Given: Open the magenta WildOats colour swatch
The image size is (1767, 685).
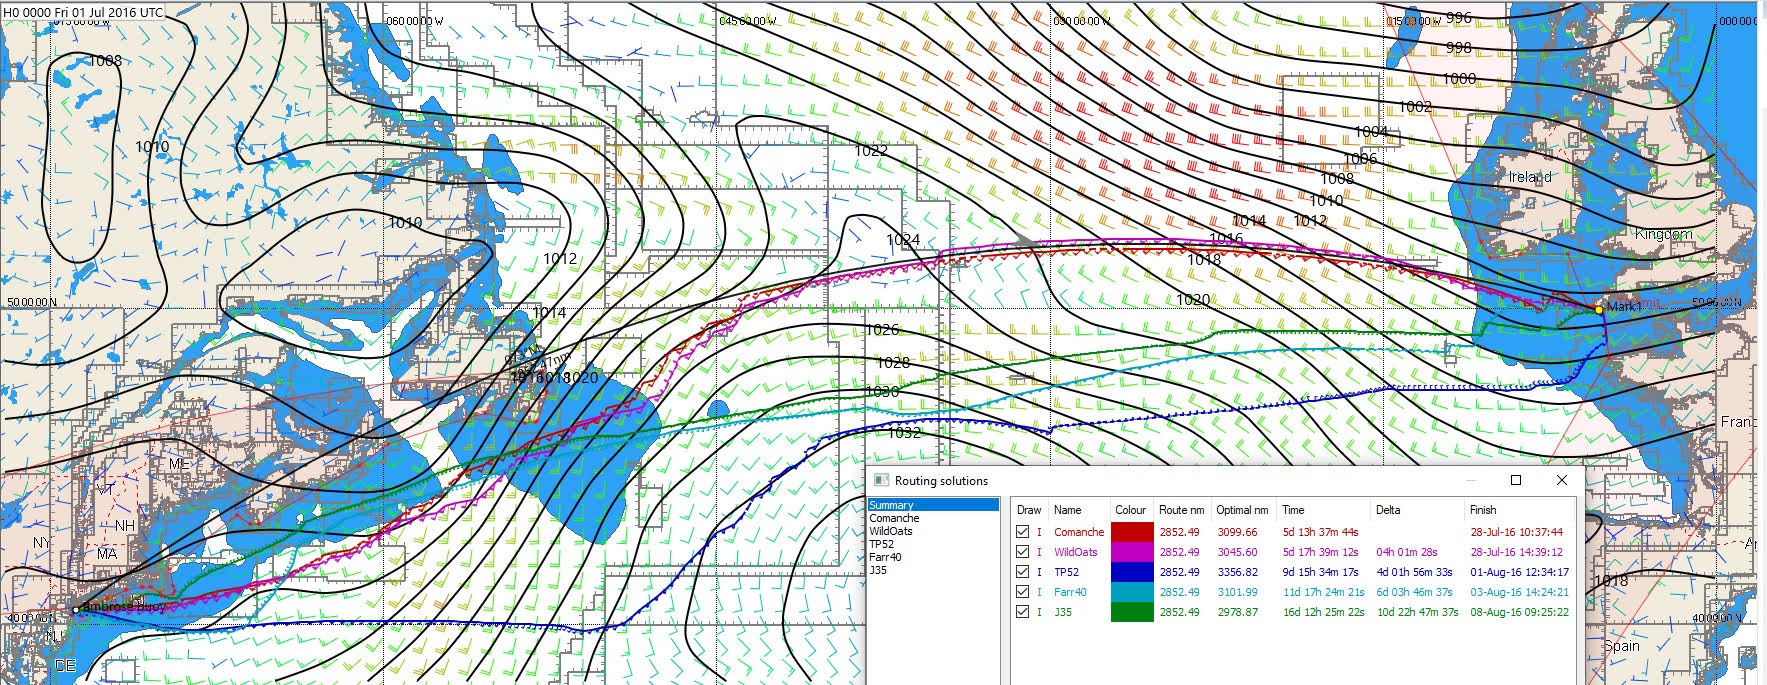Looking at the screenshot, I should [1131, 552].
